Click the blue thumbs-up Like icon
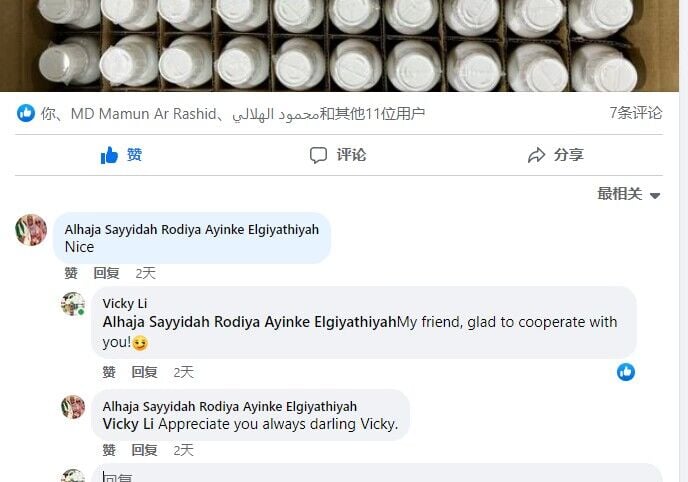 tap(109, 155)
